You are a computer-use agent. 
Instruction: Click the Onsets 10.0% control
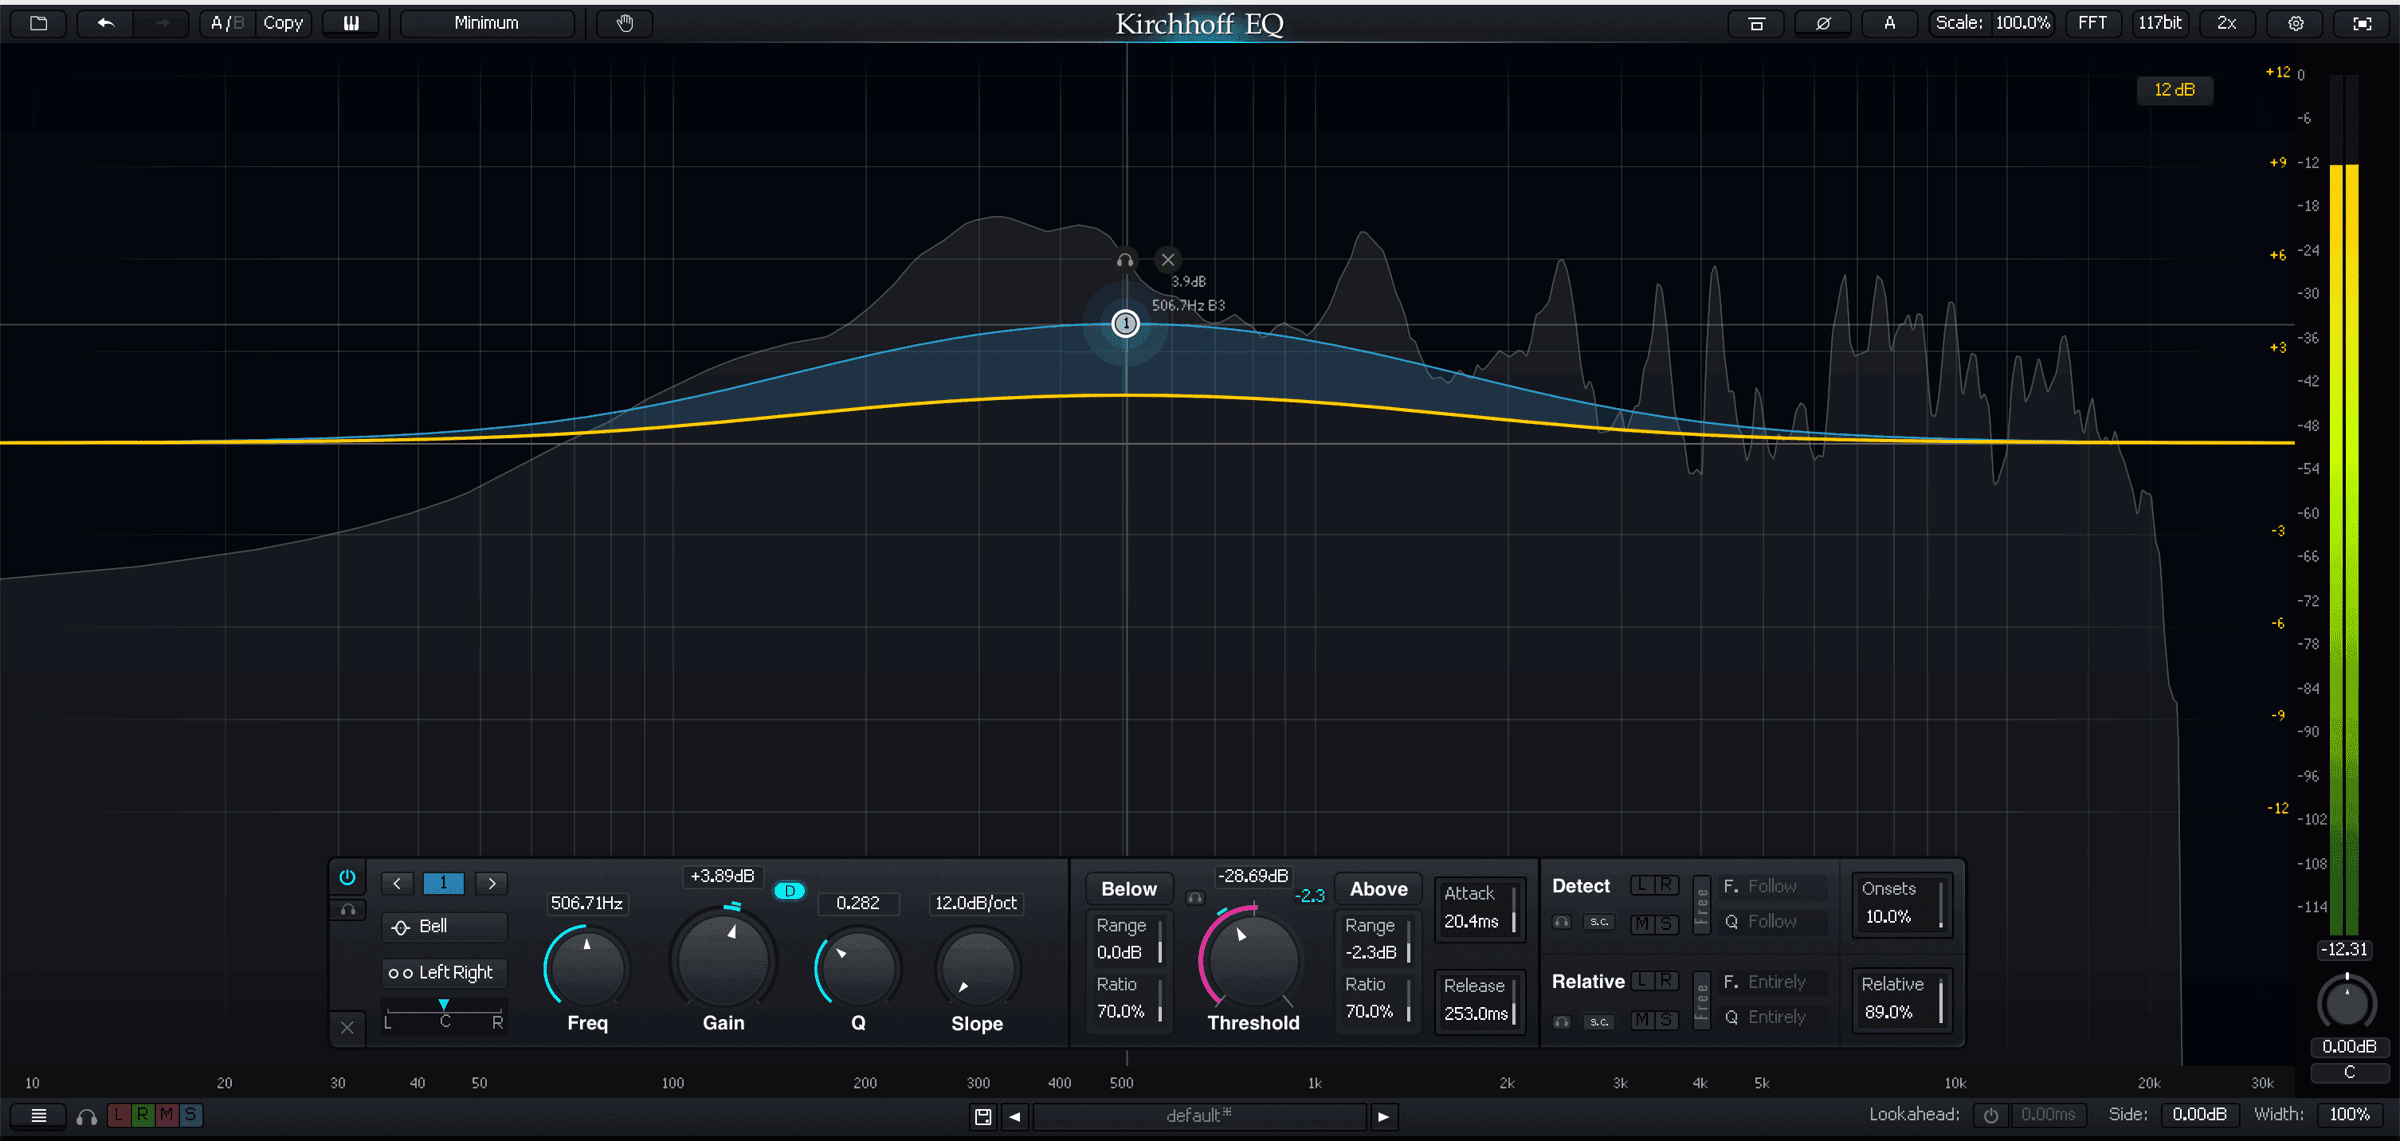tap(1900, 903)
